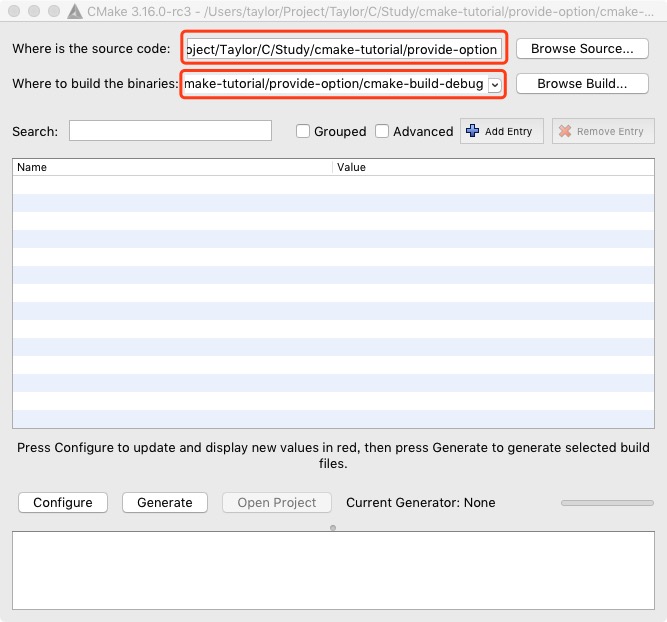Image resolution: width=667 pixels, height=622 pixels.
Task: Enable the Grouped checkbox
Action: coord(303,132)
